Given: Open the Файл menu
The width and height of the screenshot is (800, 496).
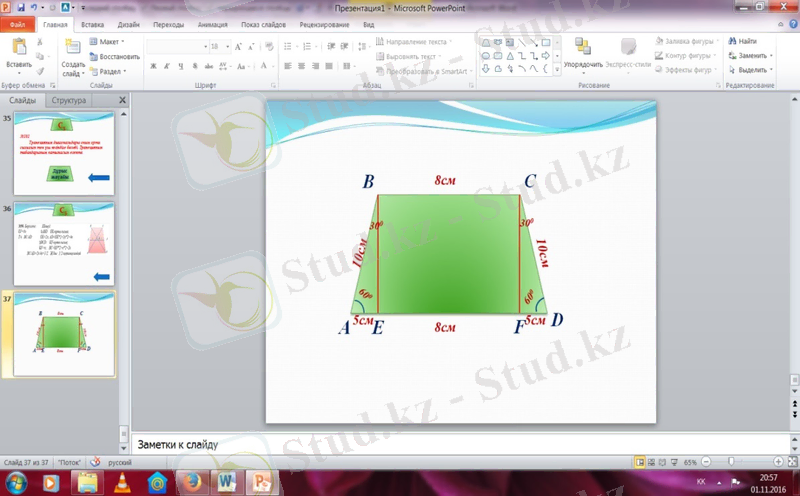Looking at the screenshot, I should [x=18, y=24].
